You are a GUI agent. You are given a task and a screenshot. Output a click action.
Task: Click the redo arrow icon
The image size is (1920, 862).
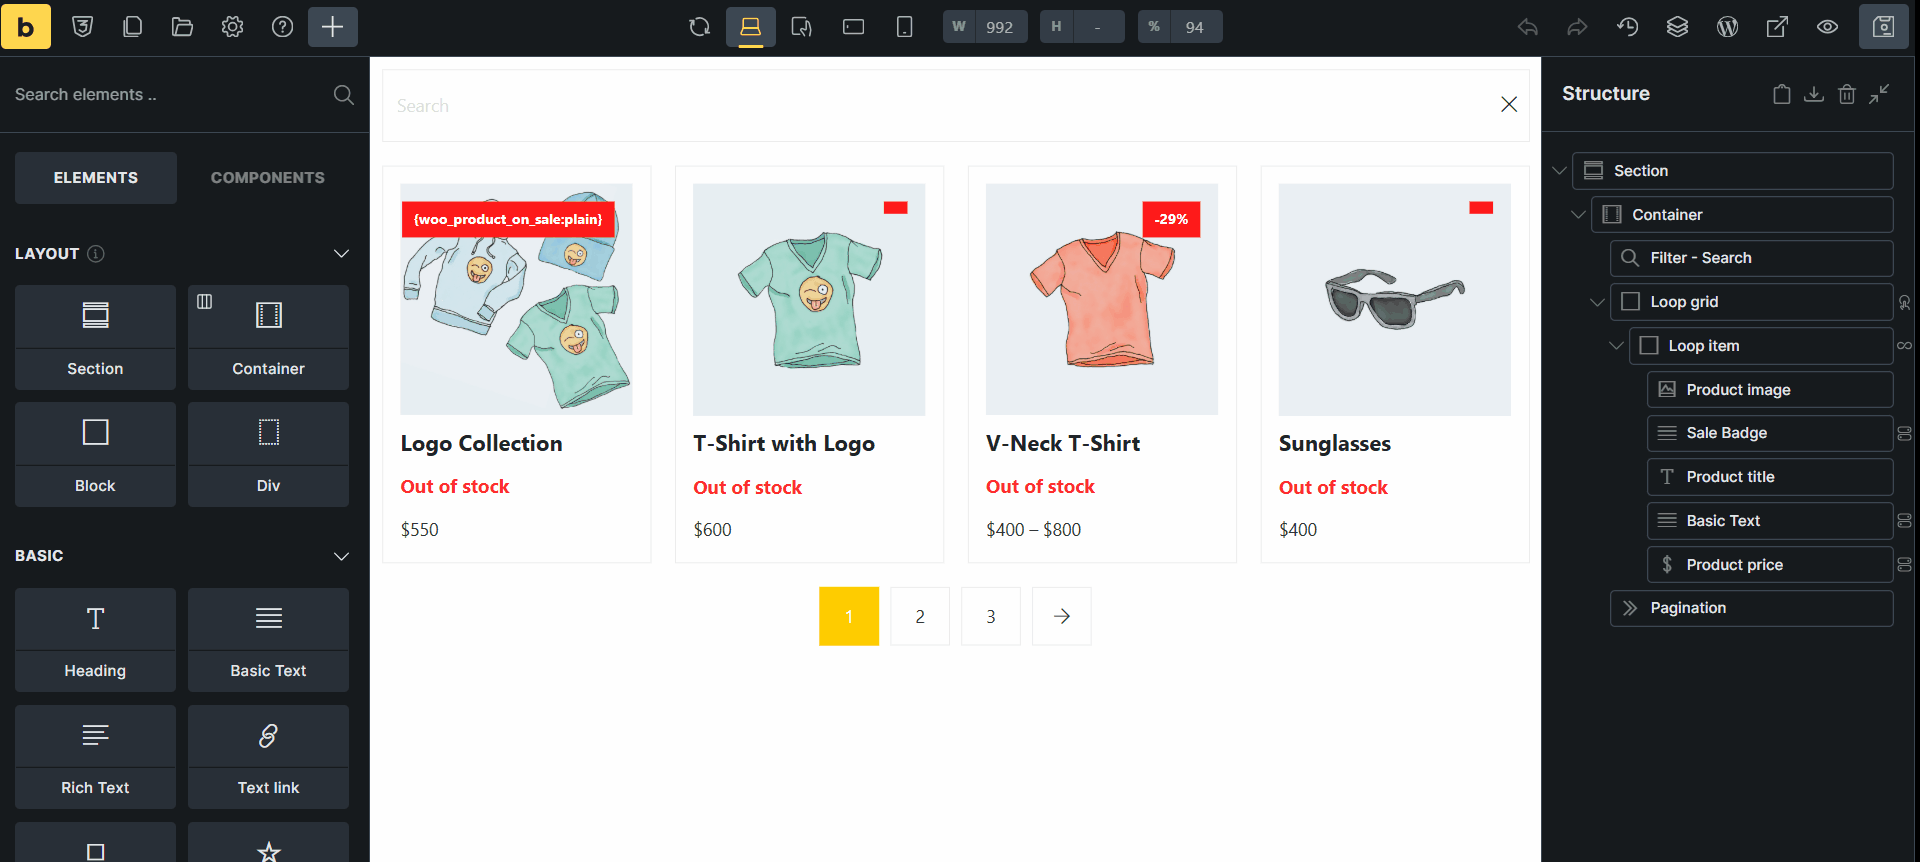1578,27
